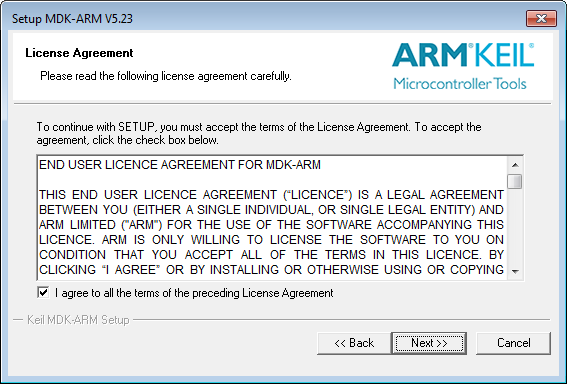This screenshot has height=384, width=567.
Task: Select the license text scrollbar thumb
Action: [515, 182]
